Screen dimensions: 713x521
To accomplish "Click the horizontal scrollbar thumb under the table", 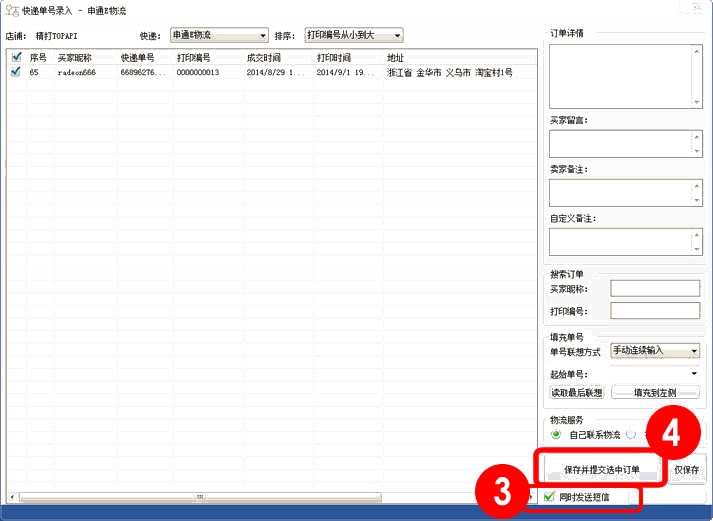I will (x=200, y=497).
